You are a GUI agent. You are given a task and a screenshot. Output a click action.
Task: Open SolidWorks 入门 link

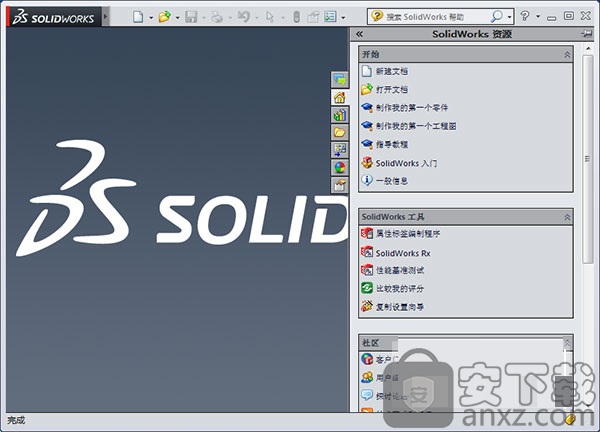(406, 163)
